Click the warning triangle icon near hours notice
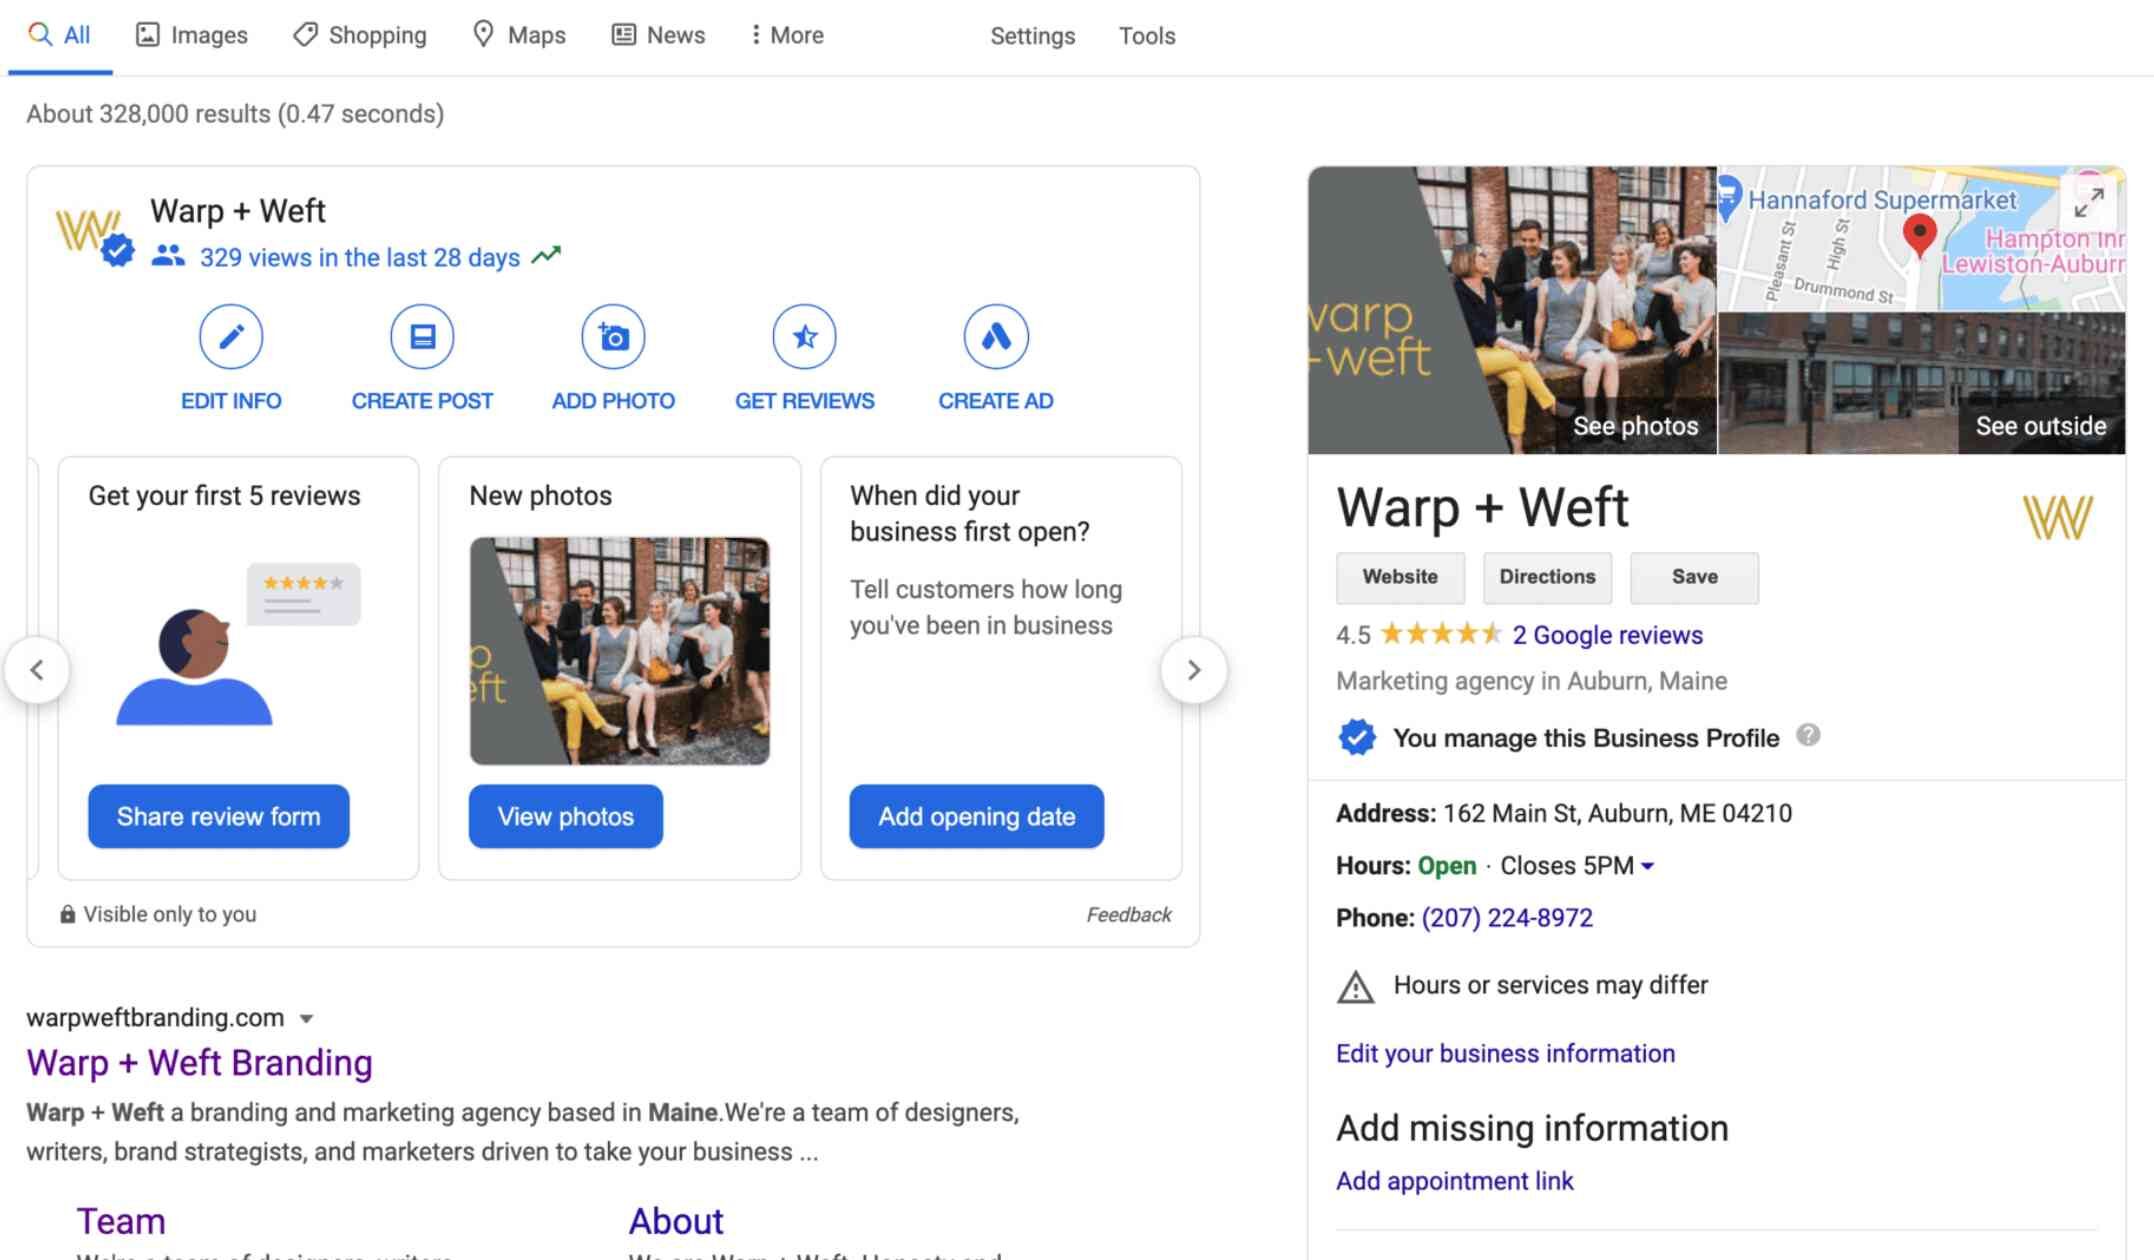The width and height of the screenshot is (2154, 1260). pyautogui.click(x=1356, y=987)
